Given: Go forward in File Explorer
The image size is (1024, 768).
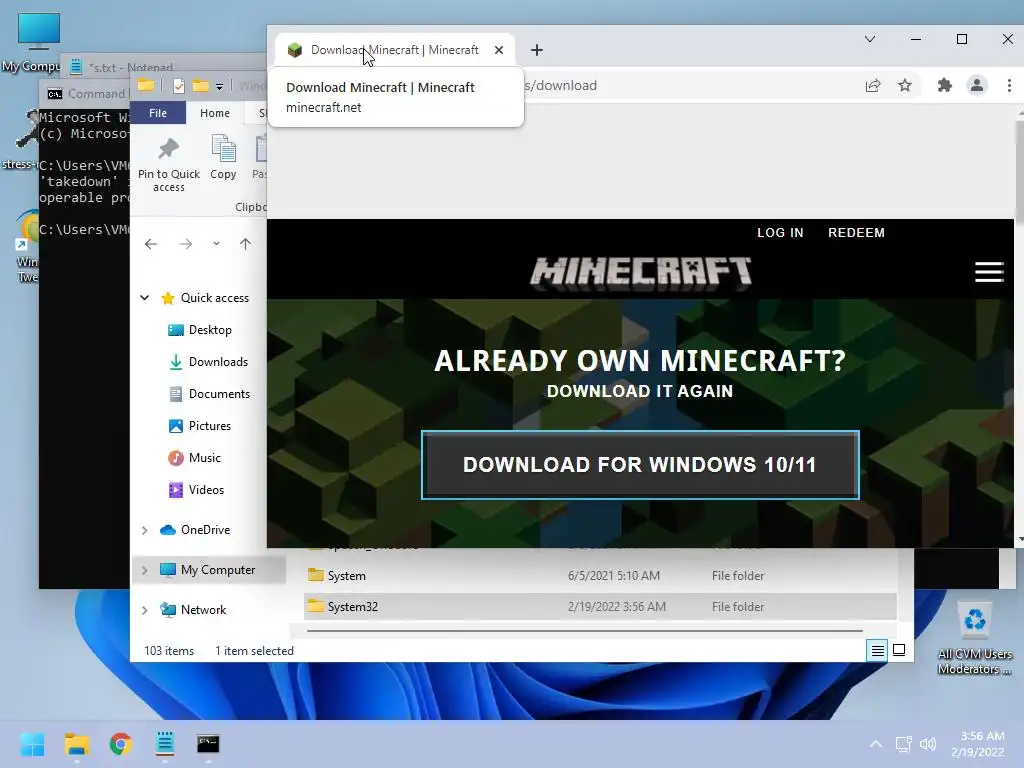Looking at the screenshot, I should [x=185, y=244].
